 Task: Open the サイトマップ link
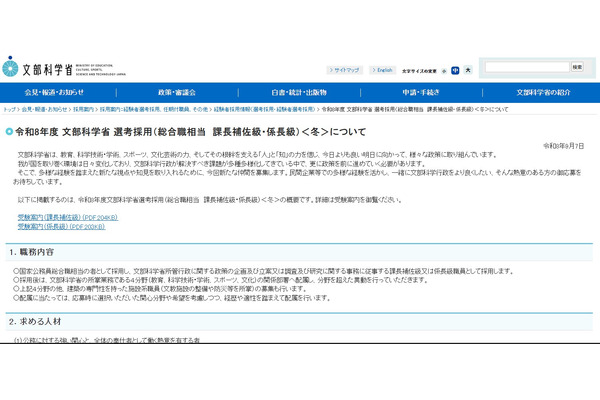[344, 70]
